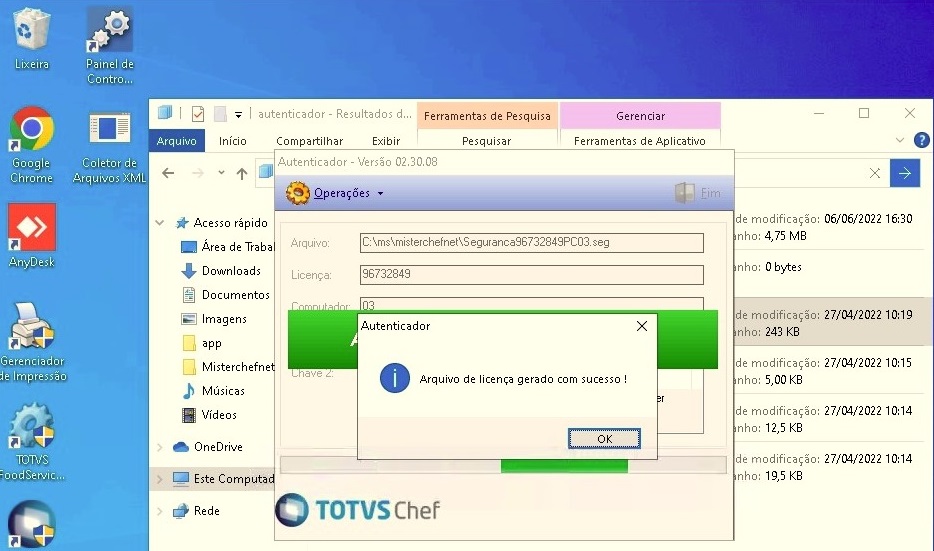Open the app folder in sidebar

201,343
